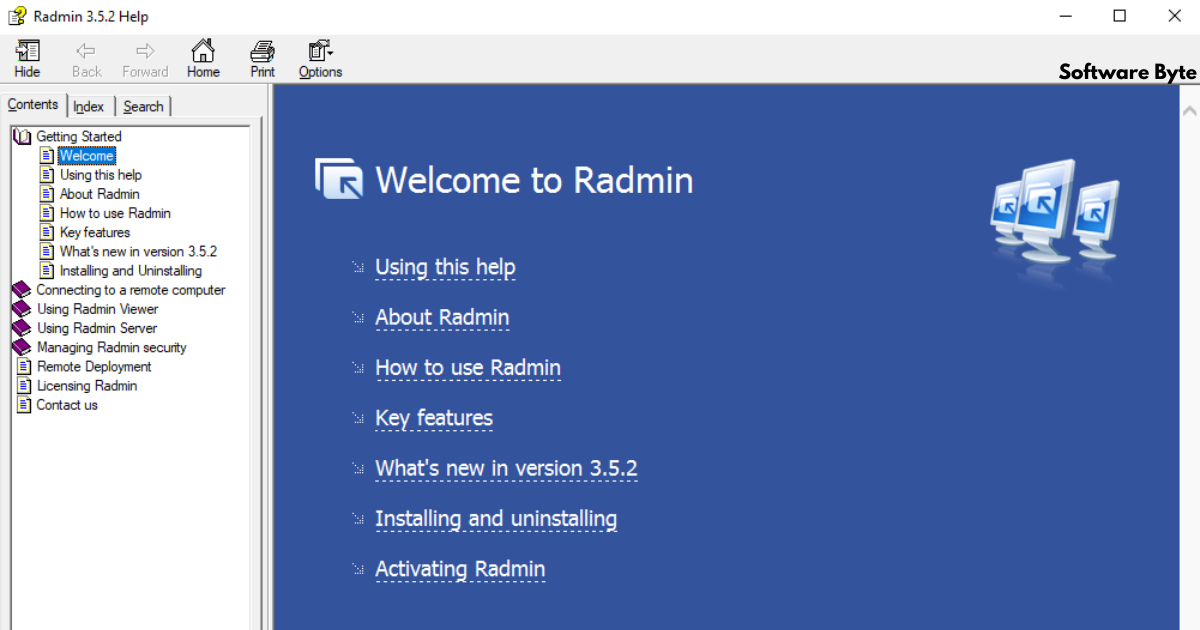Screen dimensions: 1200x630
Task: Click page icon beside Welcome
Action: coord(47,155)
